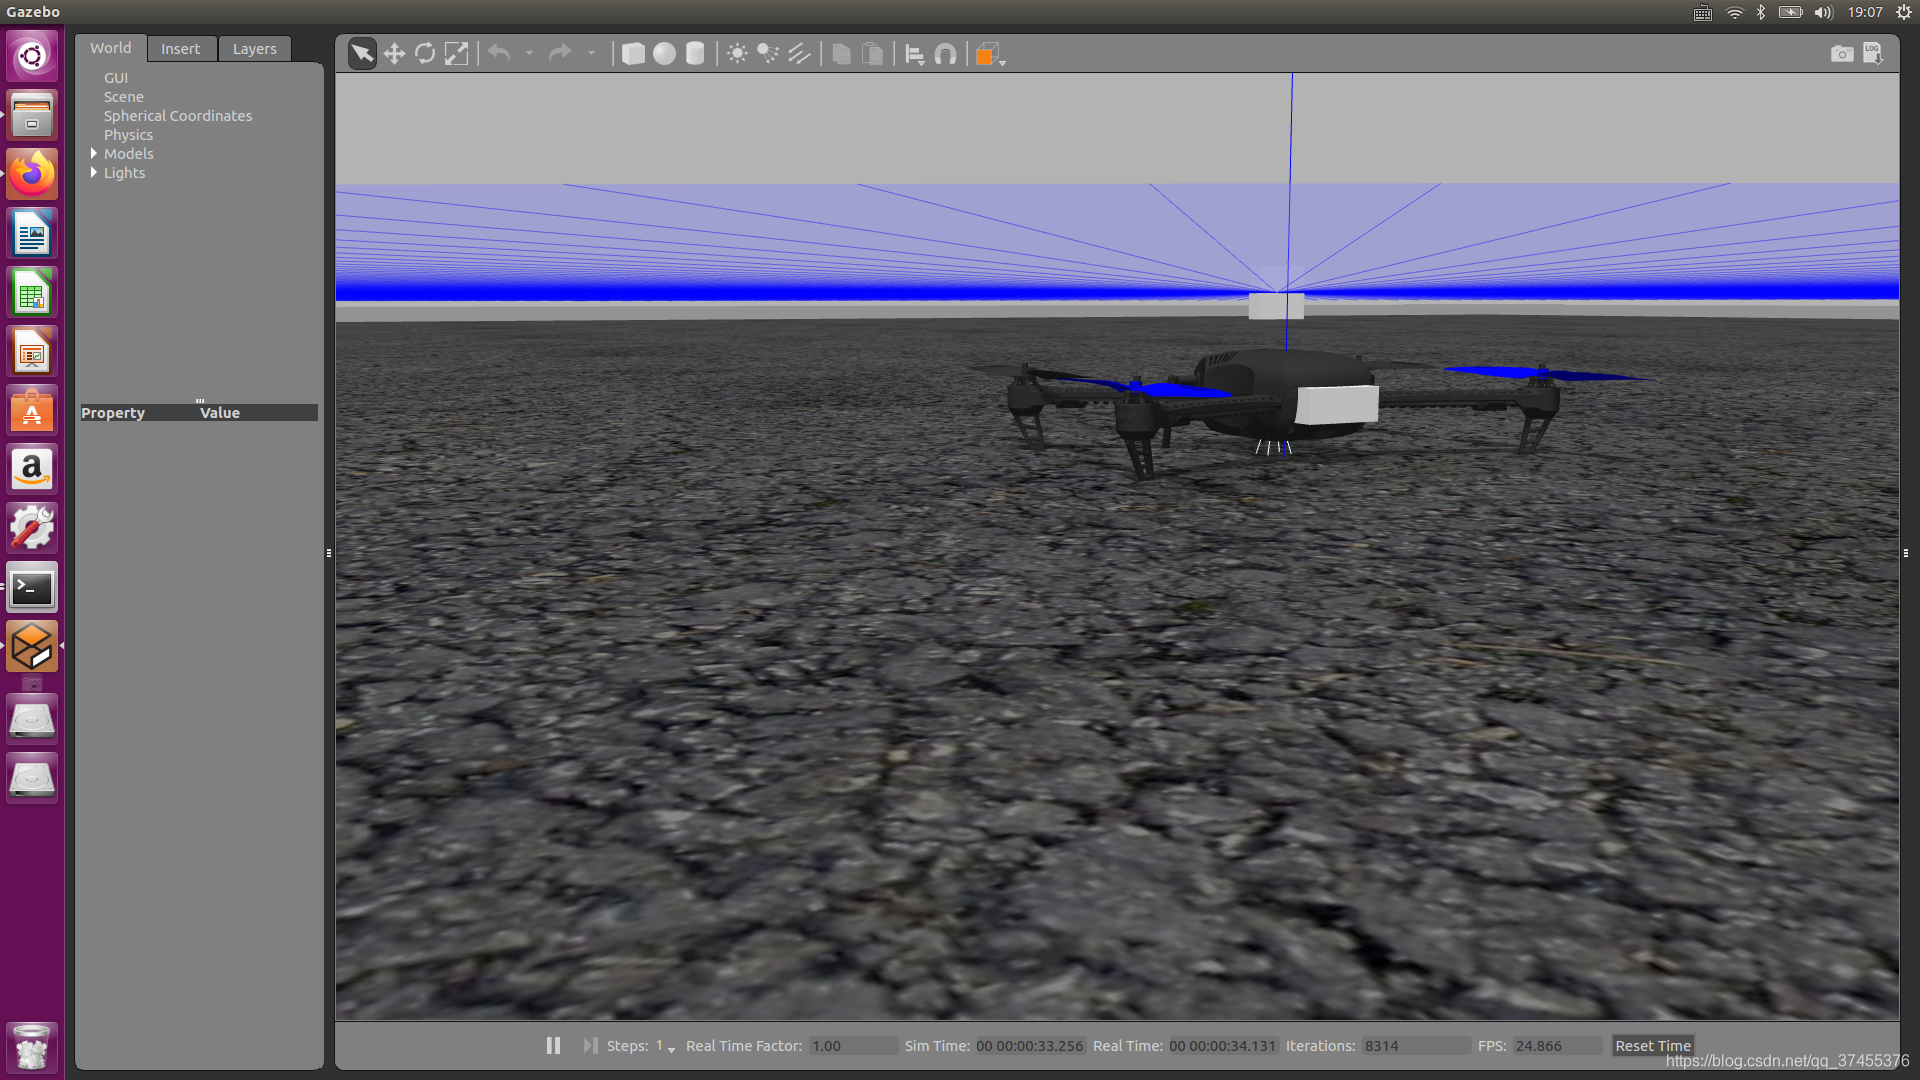This screenshot has width=1920, height=1080.
Task: Open Amazon launcher in the dock
Action: pos(32,469)
